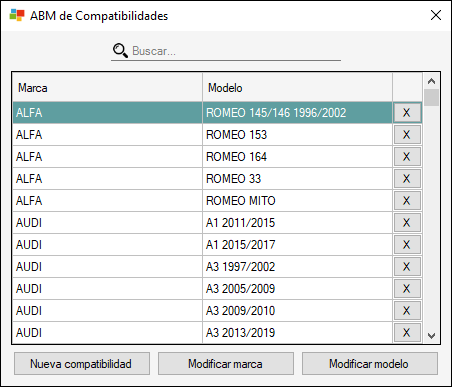This screenshot has width=452, height=387.
Task: Open Modificar marca
Action: tap(226, 364)
